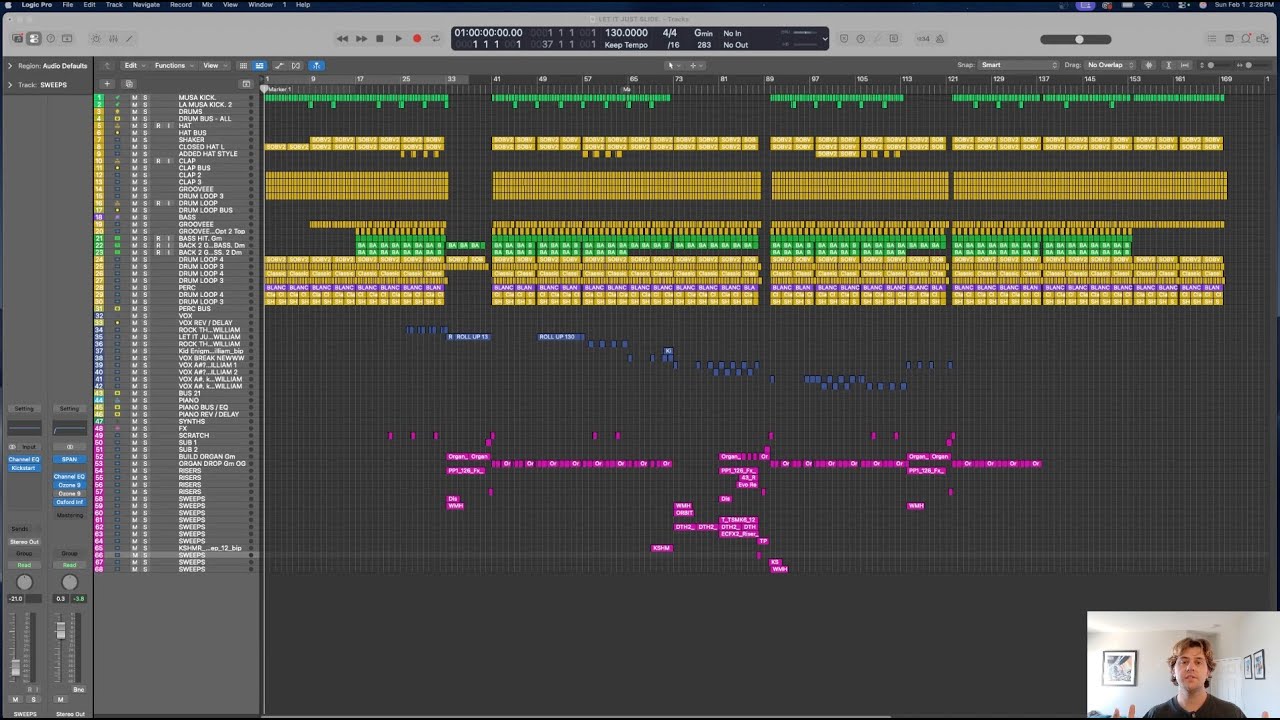Open the Kickstart plug-in slot
Viewport: 1280px width, 720px height.
click(x=23, y=468)
